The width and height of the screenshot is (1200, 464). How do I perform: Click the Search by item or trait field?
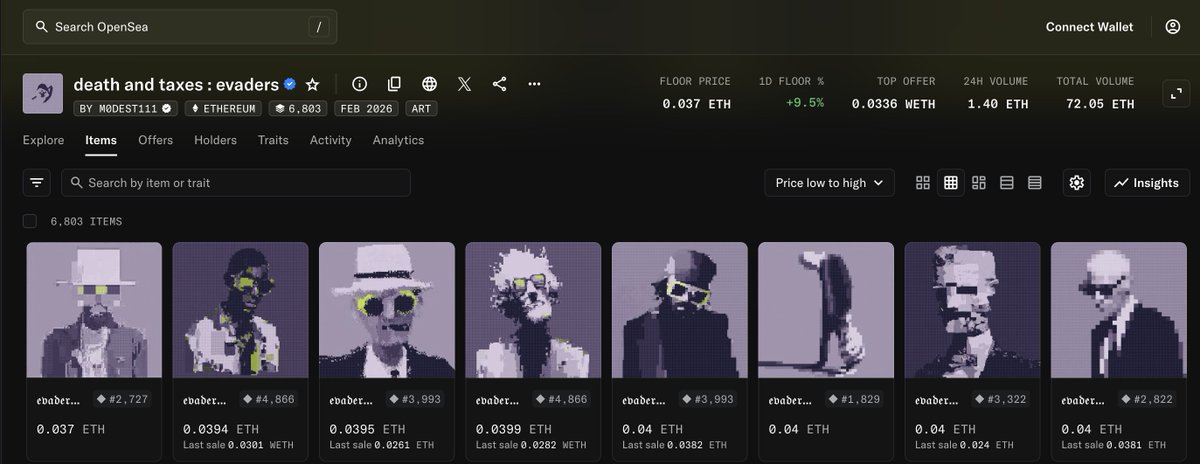[x=236, y=183]
